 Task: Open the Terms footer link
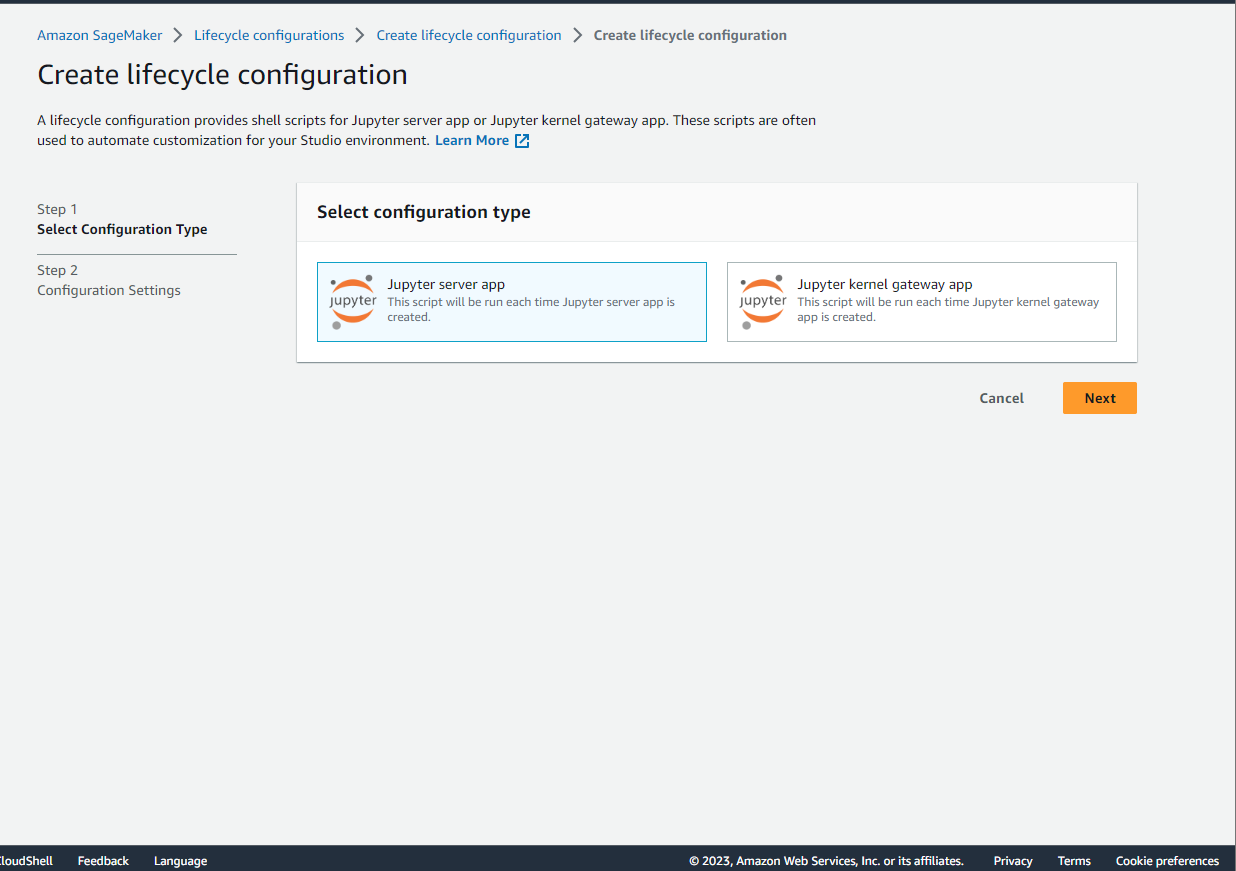pyautogui.click(x=1074, y=861)
